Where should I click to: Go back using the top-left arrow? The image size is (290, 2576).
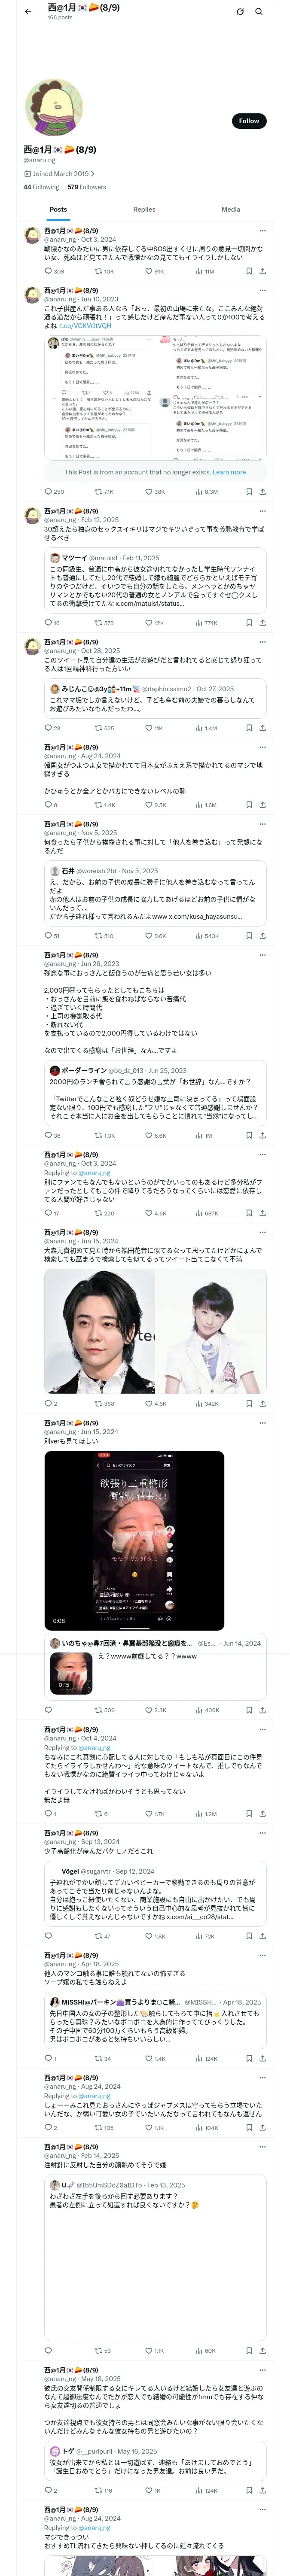(x=28, y=12)
